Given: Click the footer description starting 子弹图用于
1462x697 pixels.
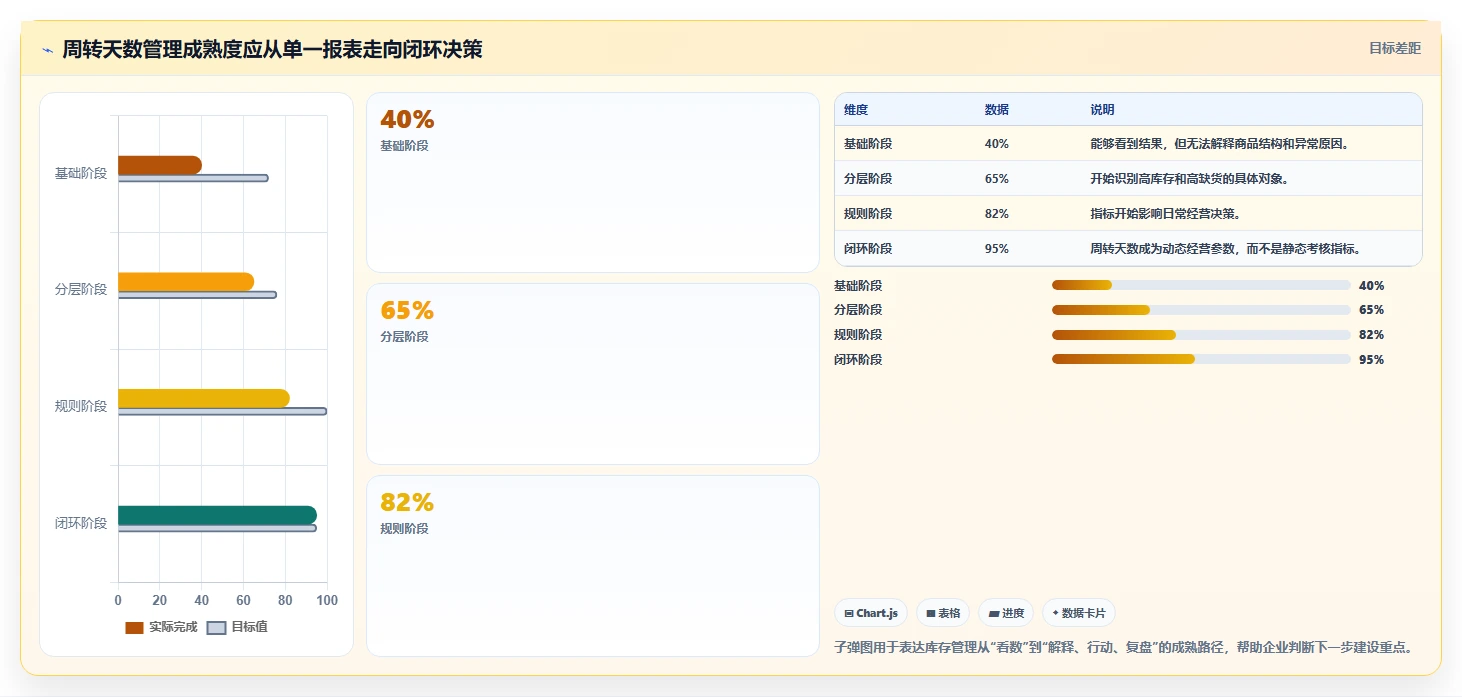Looking at the screenshot, I should click(1125, 647).
